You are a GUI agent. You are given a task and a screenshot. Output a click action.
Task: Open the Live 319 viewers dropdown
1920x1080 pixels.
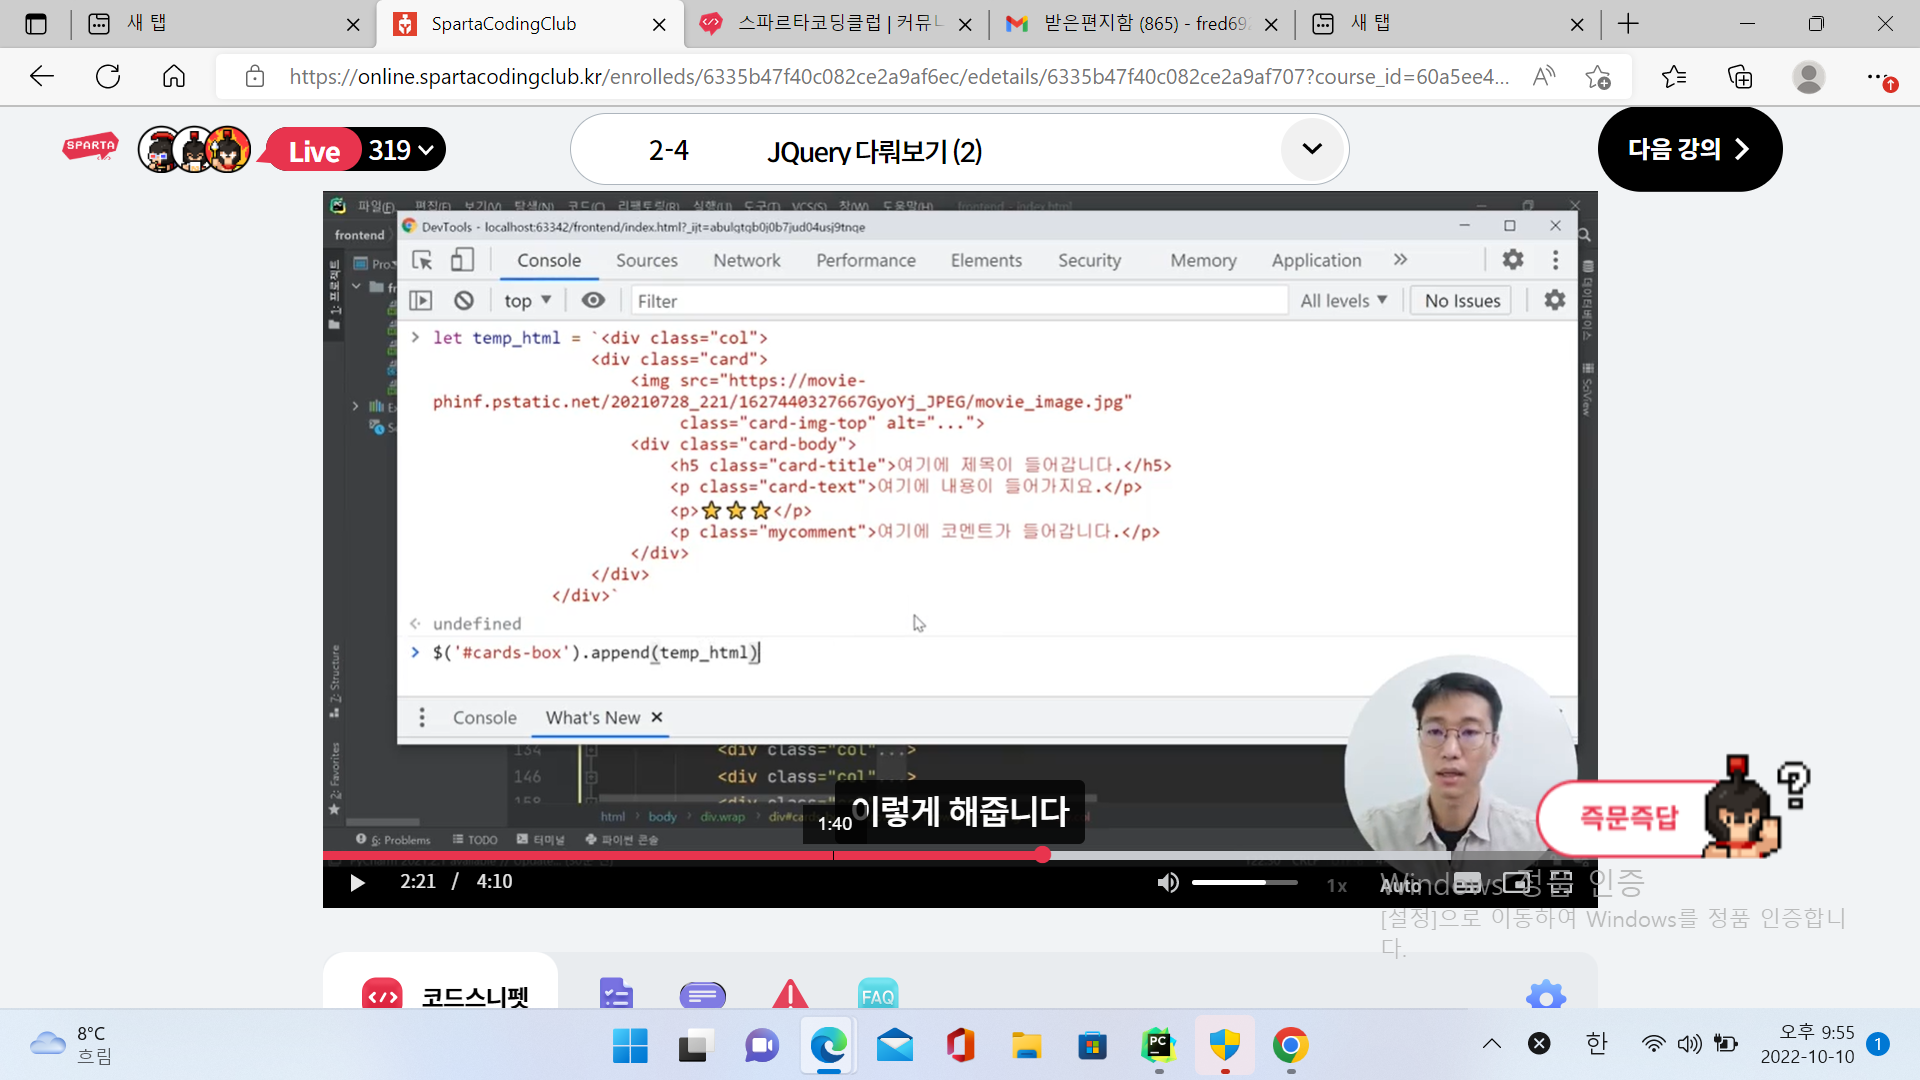pyautogui.click(x=355, y=150)
